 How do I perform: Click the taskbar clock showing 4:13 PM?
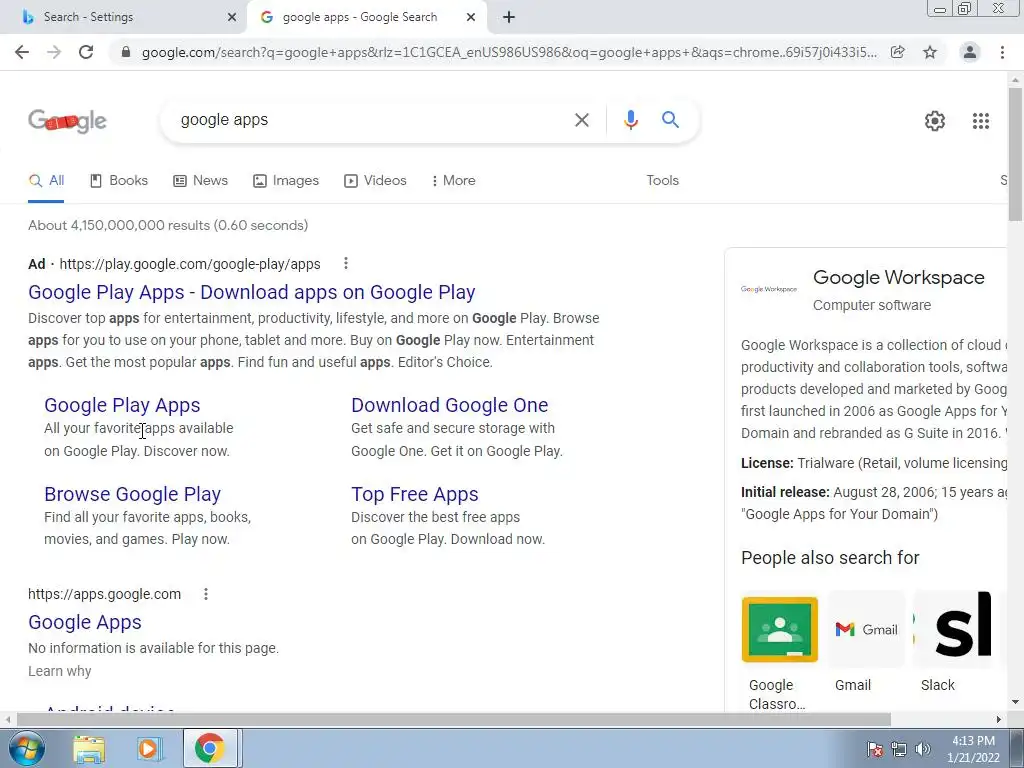tap(973, 749)
